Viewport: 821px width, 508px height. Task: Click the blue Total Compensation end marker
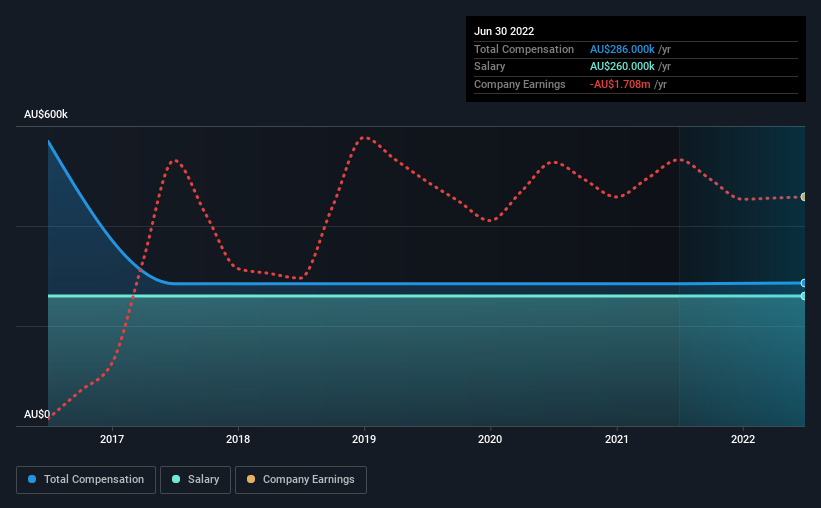(803, 283)
